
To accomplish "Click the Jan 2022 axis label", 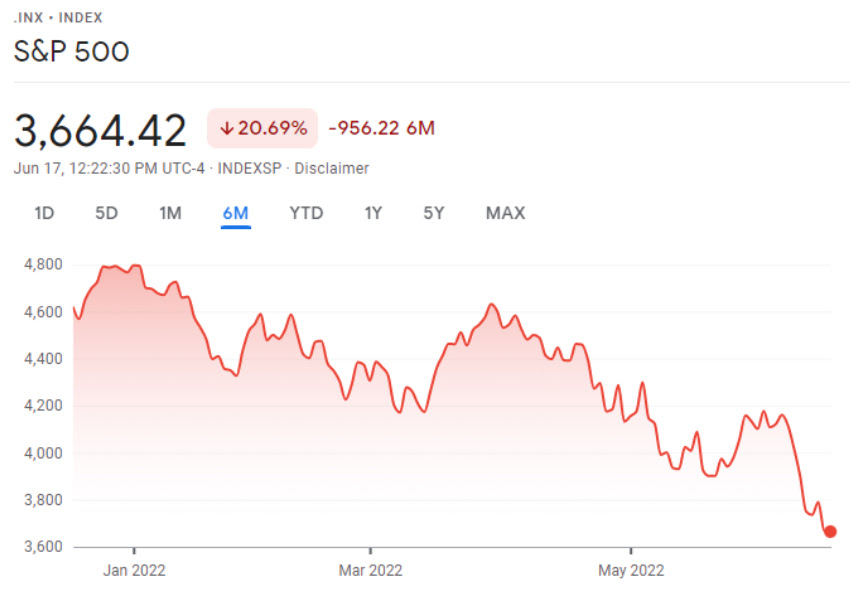I will pos(134,571).
